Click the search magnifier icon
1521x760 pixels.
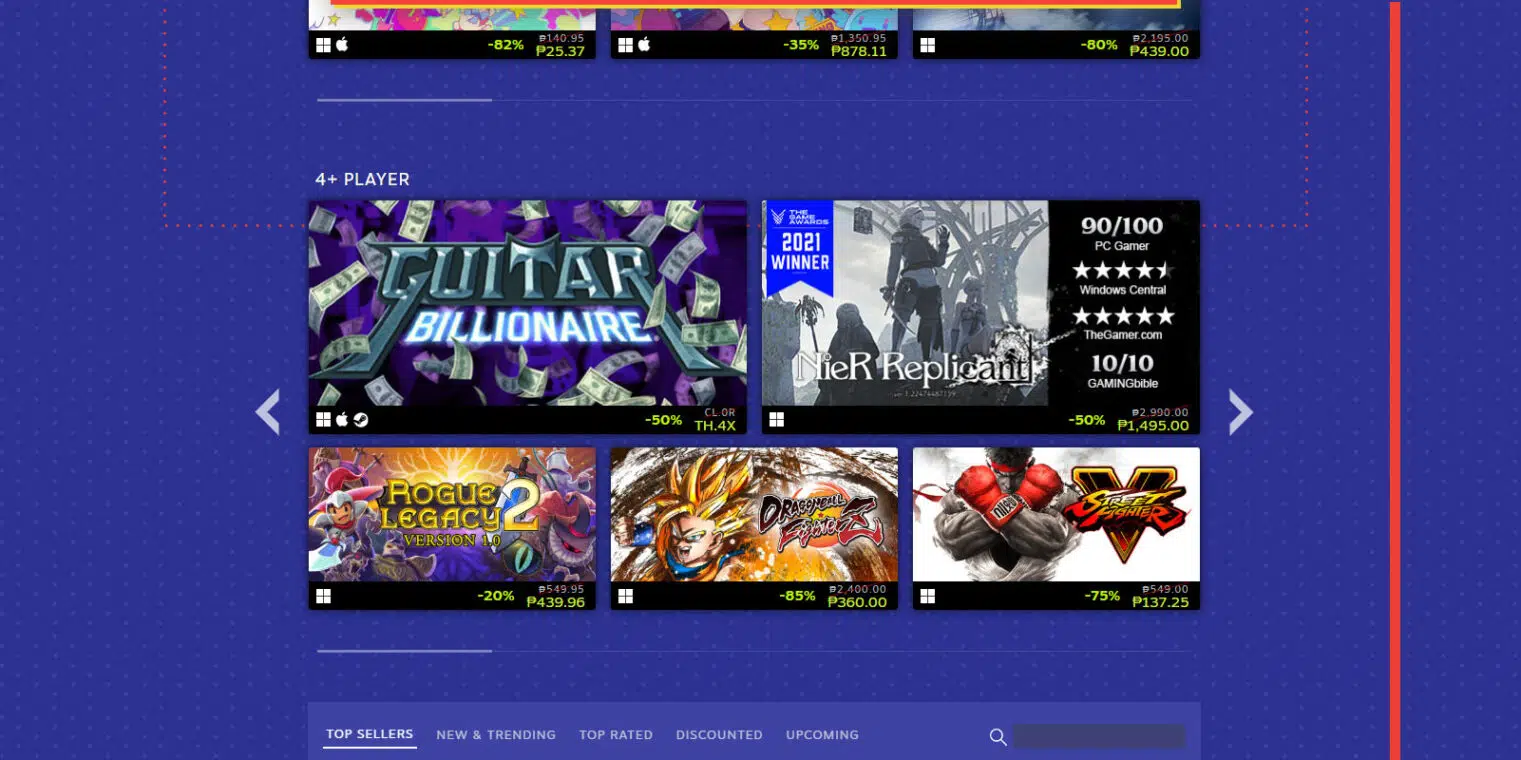pyautogui.click(x=997, y=737)
